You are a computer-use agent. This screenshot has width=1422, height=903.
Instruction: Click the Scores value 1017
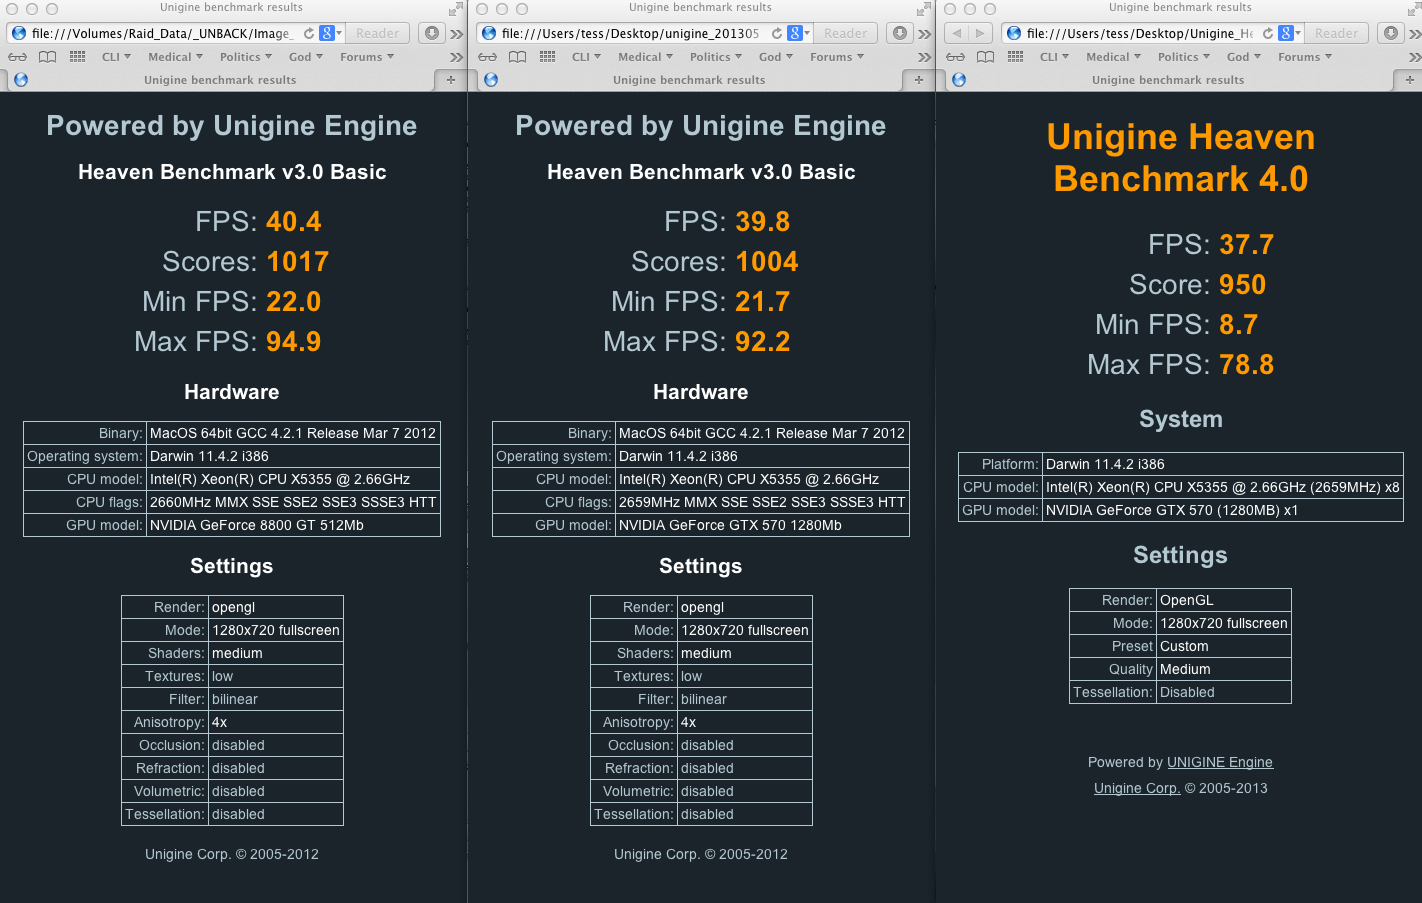point(298,262)
